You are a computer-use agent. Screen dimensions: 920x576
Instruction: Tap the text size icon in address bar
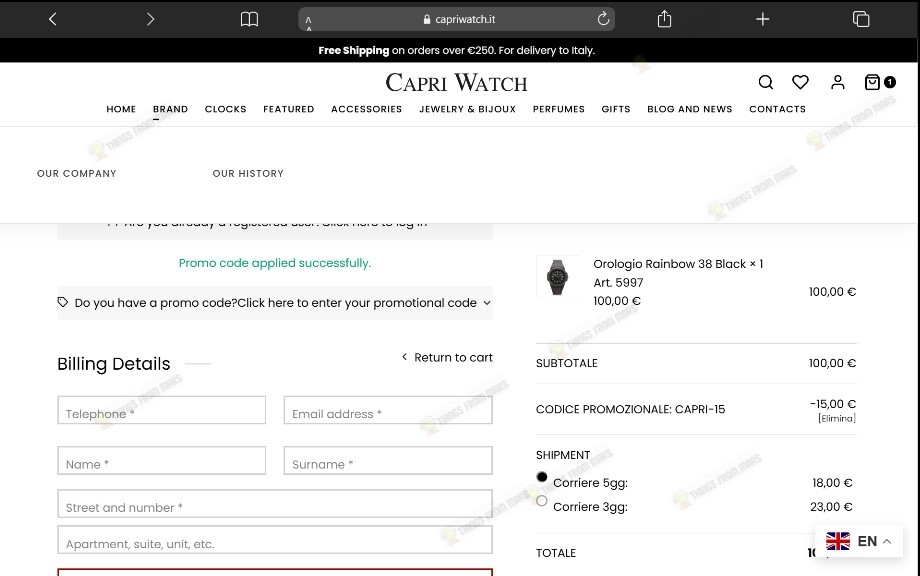point(309,22)
